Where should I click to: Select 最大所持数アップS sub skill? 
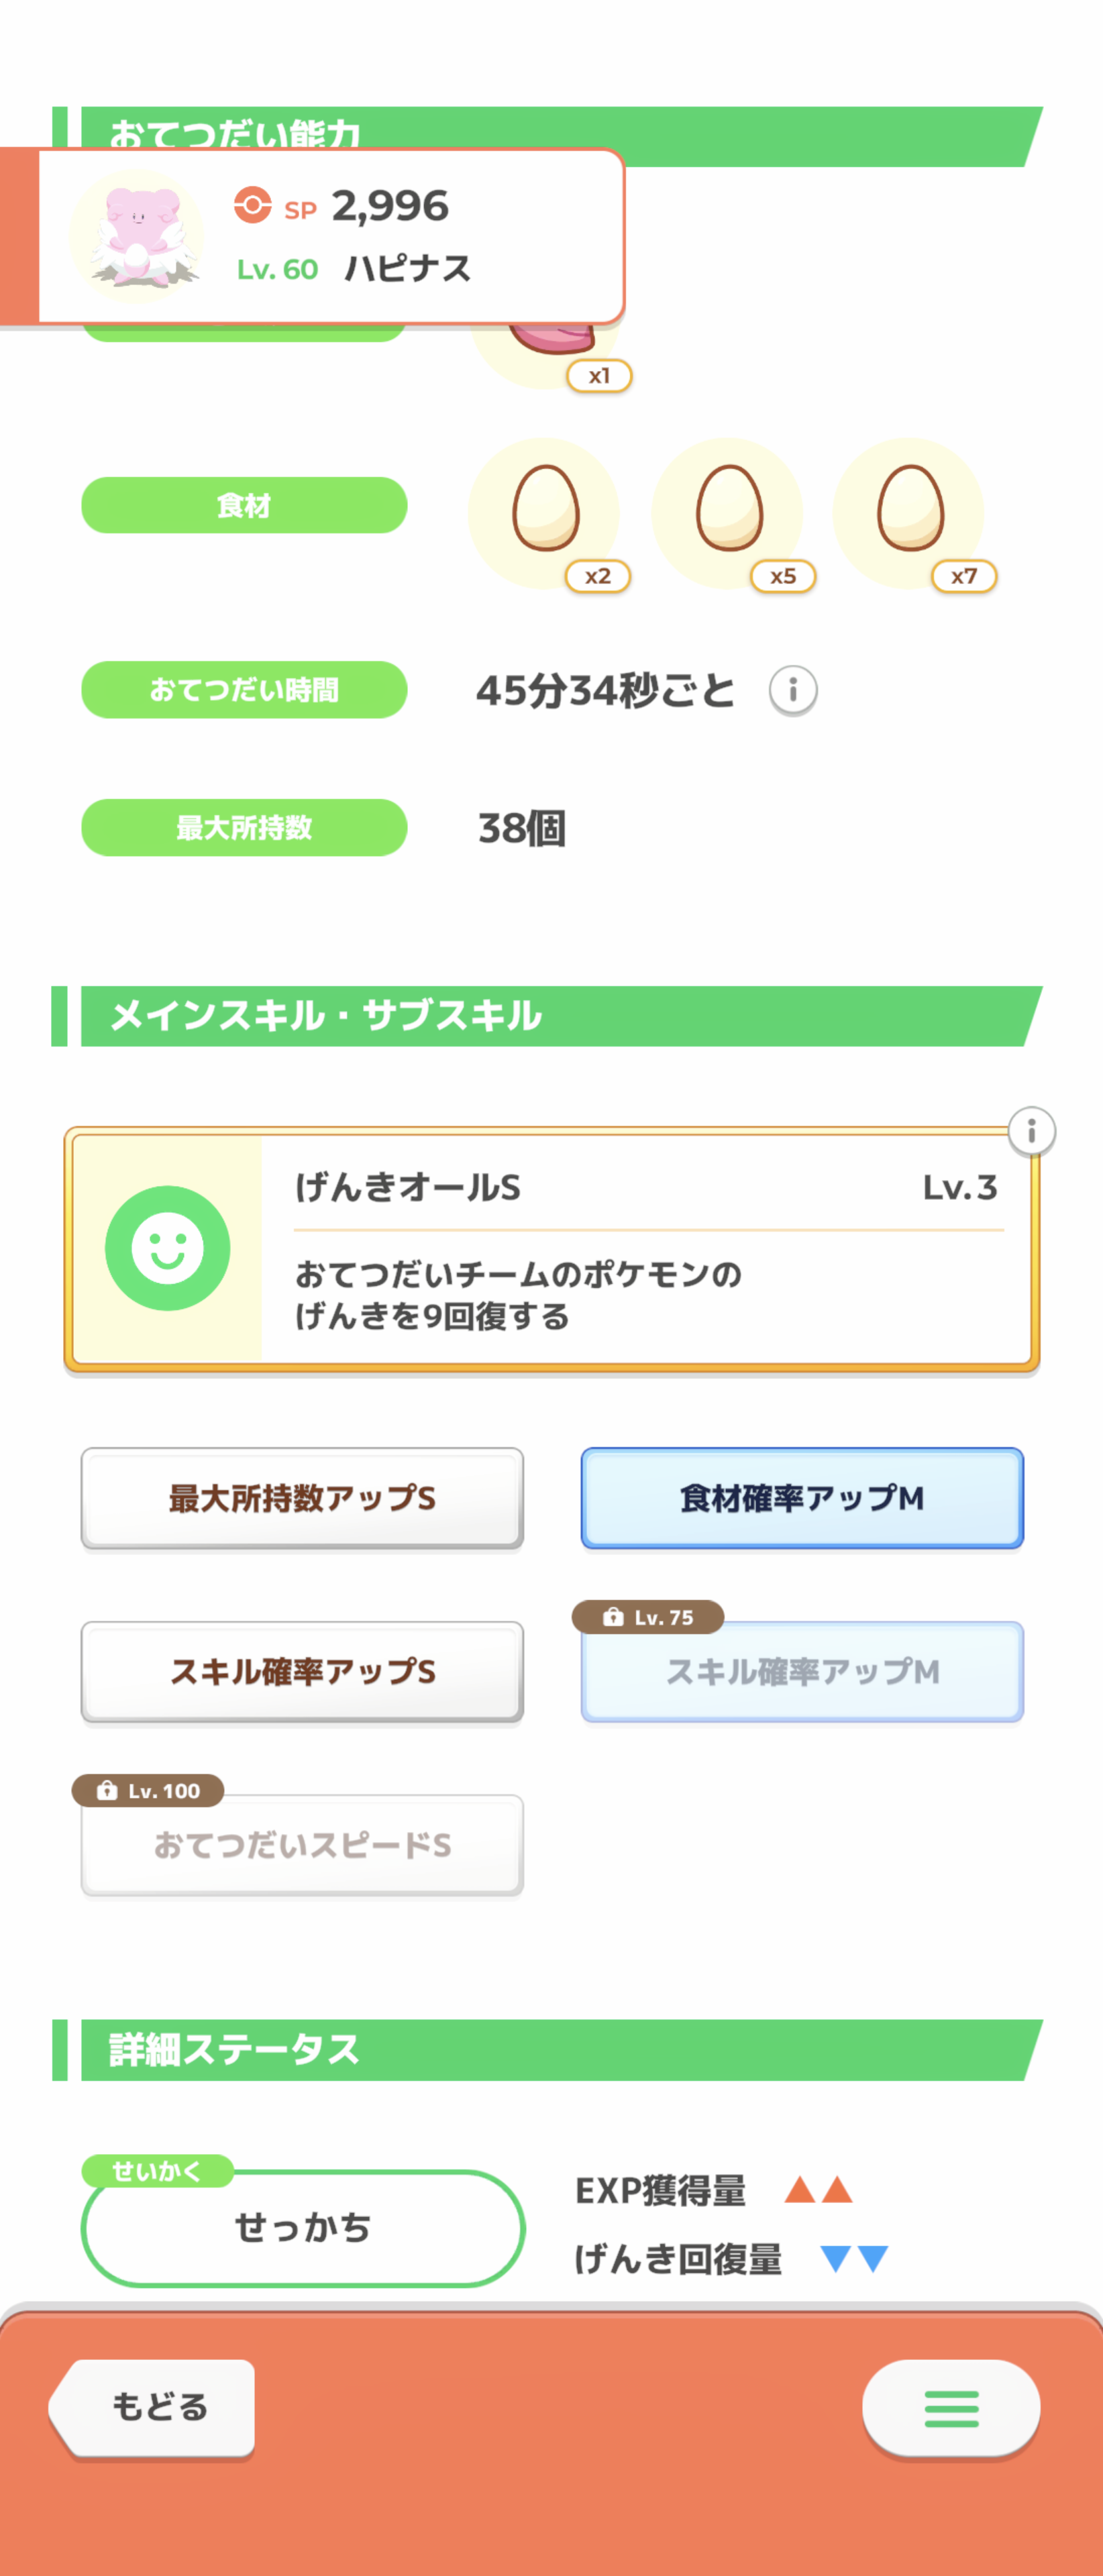[x=302, y=1498]
